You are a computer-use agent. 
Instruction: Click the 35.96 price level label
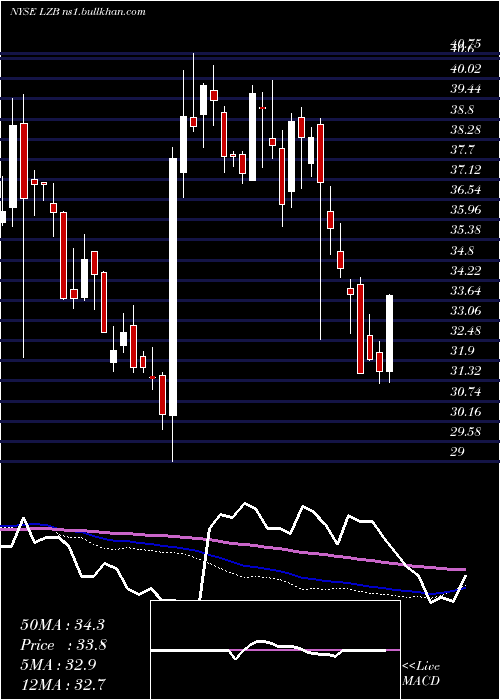point(466,210)
